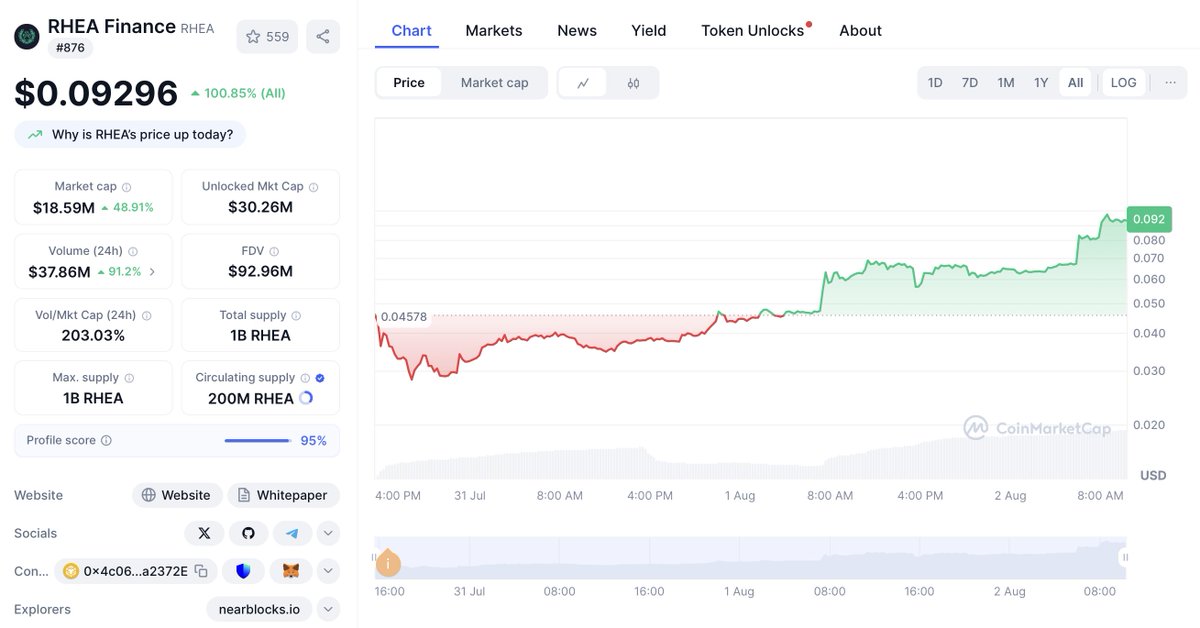
Task: Open the X (Twitter) social link
Action: click(204, 533)
